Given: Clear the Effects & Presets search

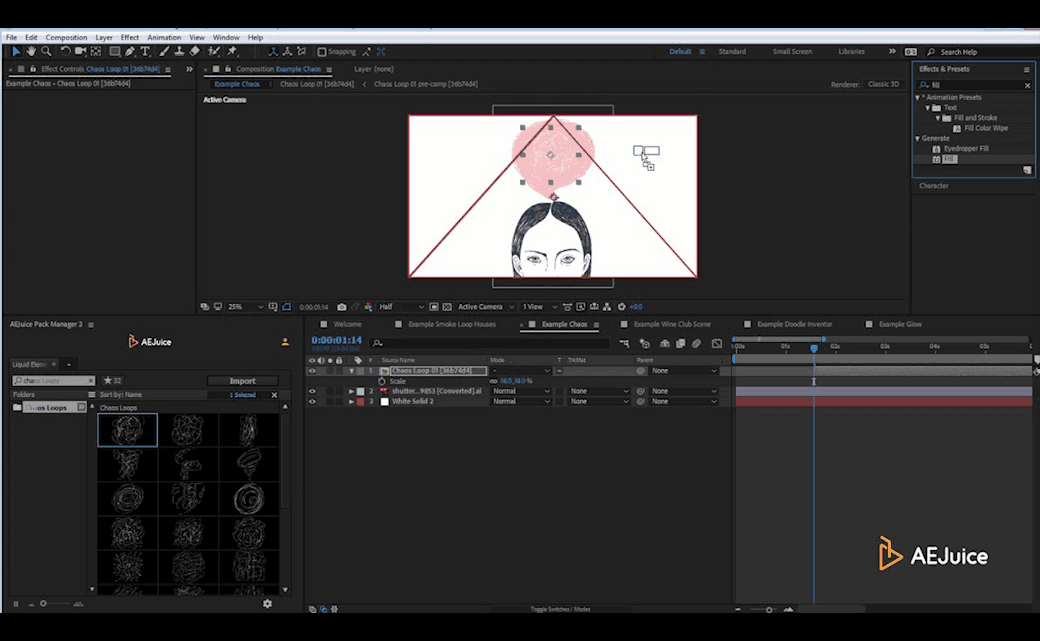Looking at the screenshot, I should click(1027, 86).
